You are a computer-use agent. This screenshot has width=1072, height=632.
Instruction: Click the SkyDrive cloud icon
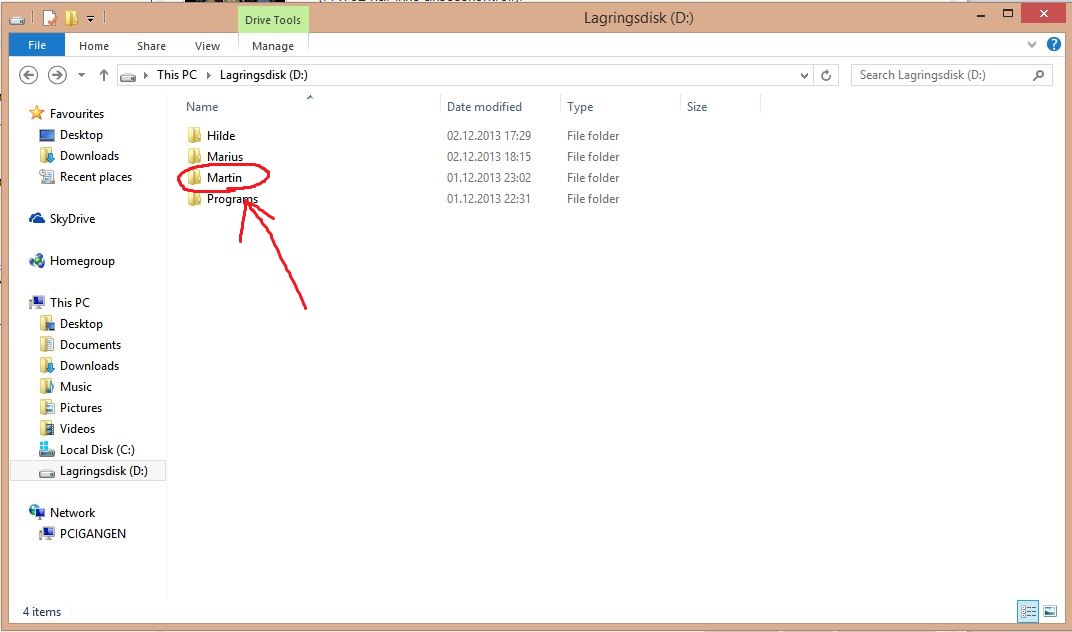point(37,218)
